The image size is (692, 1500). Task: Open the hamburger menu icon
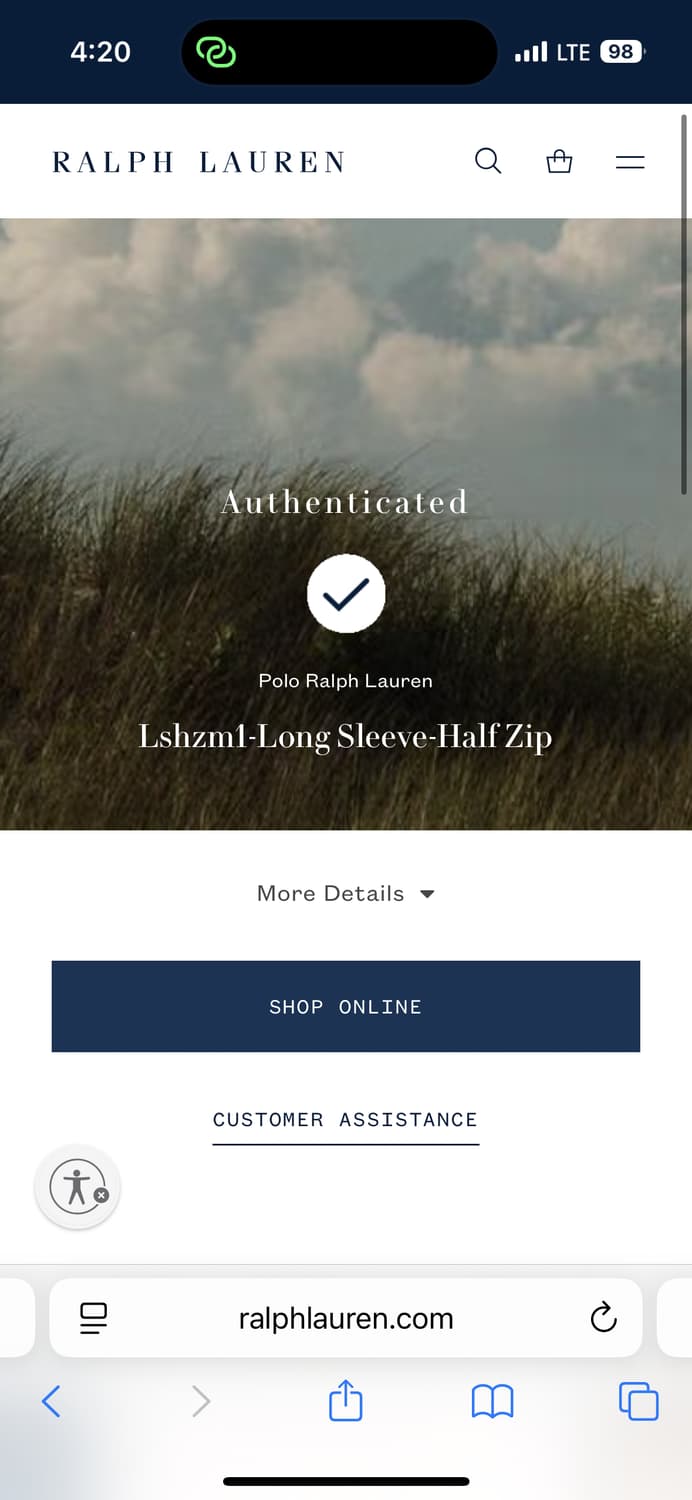tap(630, 161)
